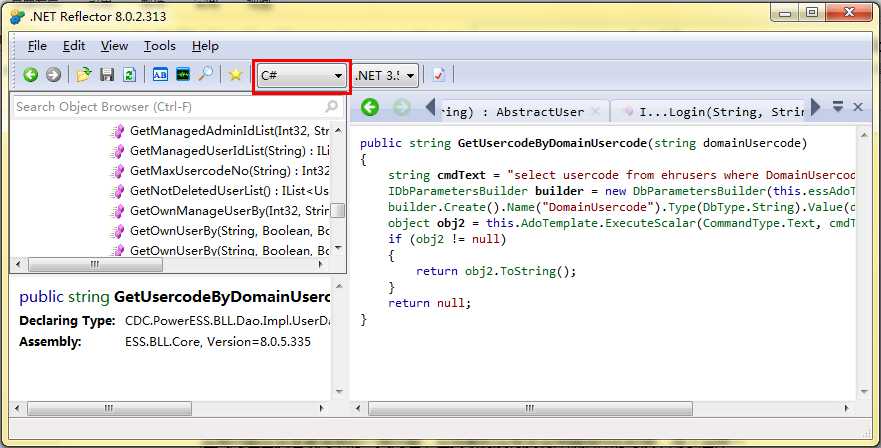Click the .NET Reflector app icon in title bar
Viewport: 881px width, 448px height.
pos(18,16)
